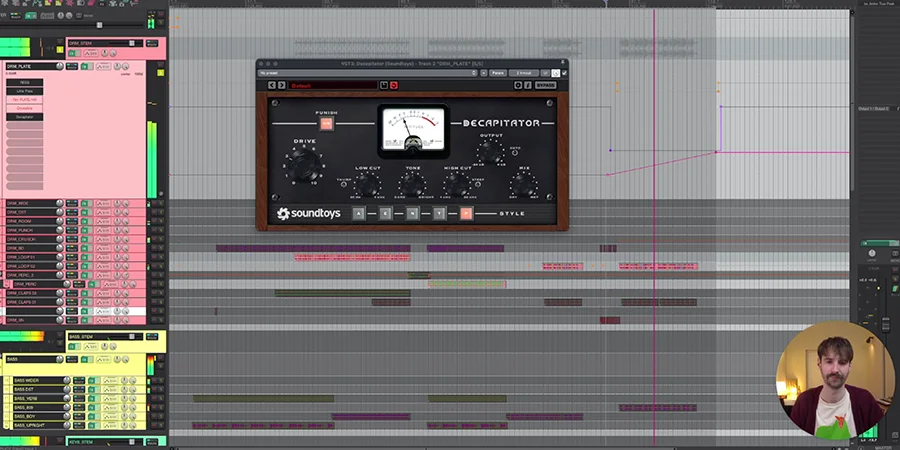Click trim envelope button on DRM_BD track
Viewport: 900px width, 450px height.
click(103, 248)
